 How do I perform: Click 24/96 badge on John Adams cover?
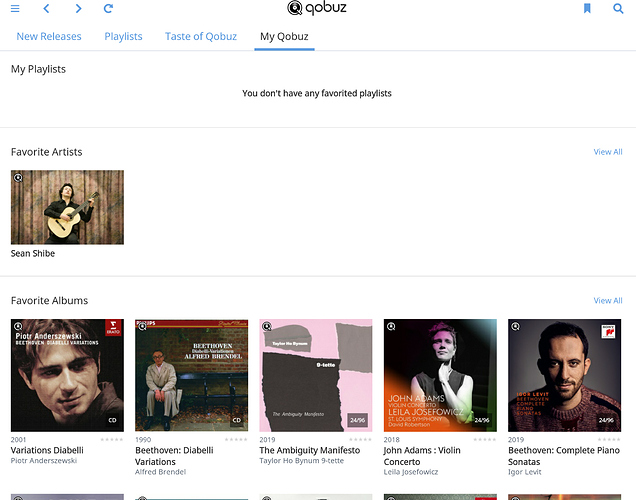482,420
